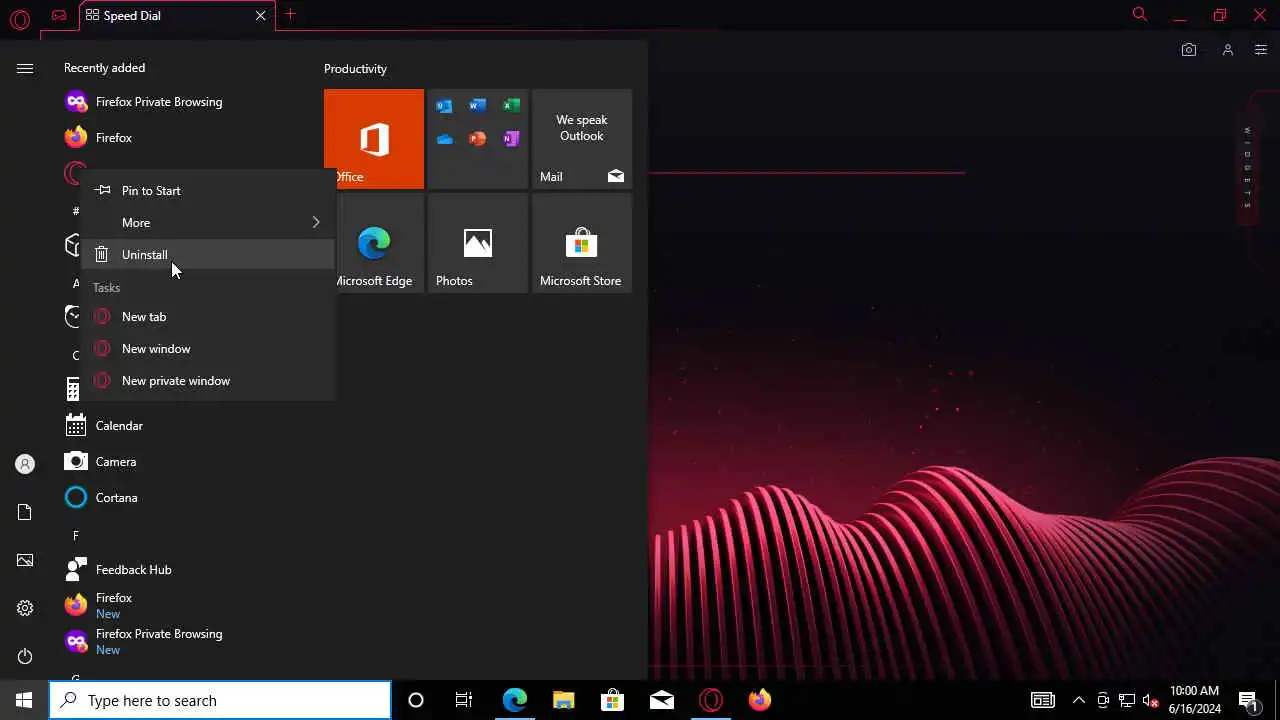Open GX Corner gamepad icon
1280x720 pixels.
[x=59, y=15]
